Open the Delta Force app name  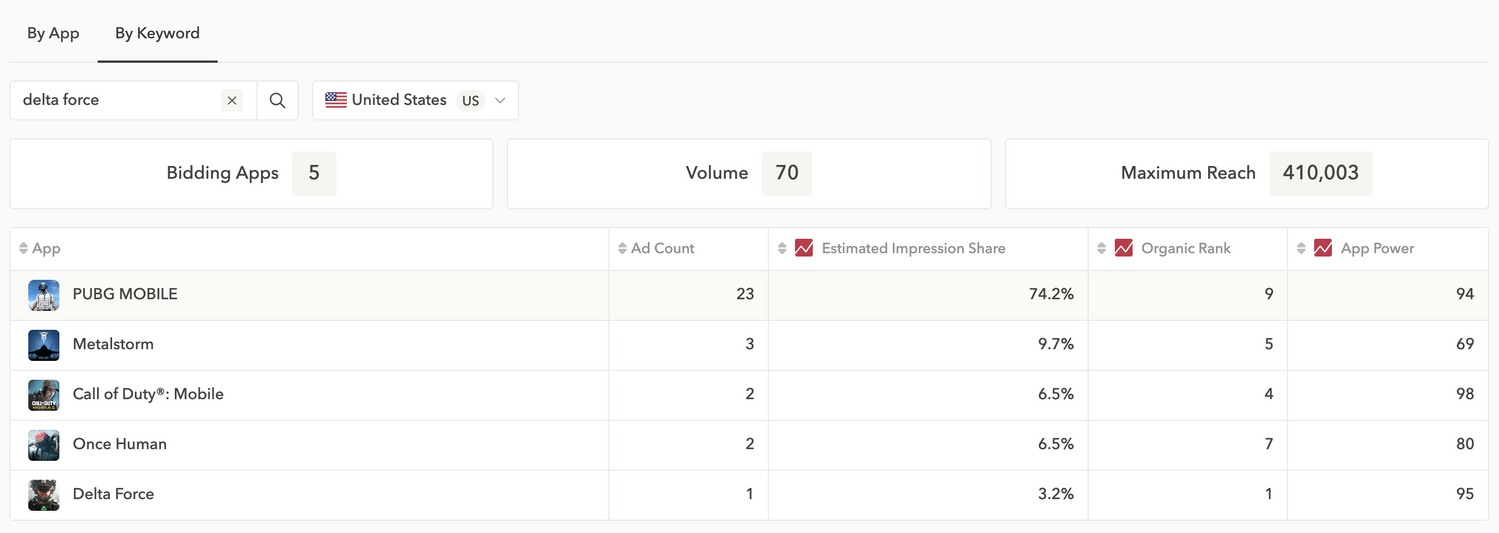click(113, 494)
